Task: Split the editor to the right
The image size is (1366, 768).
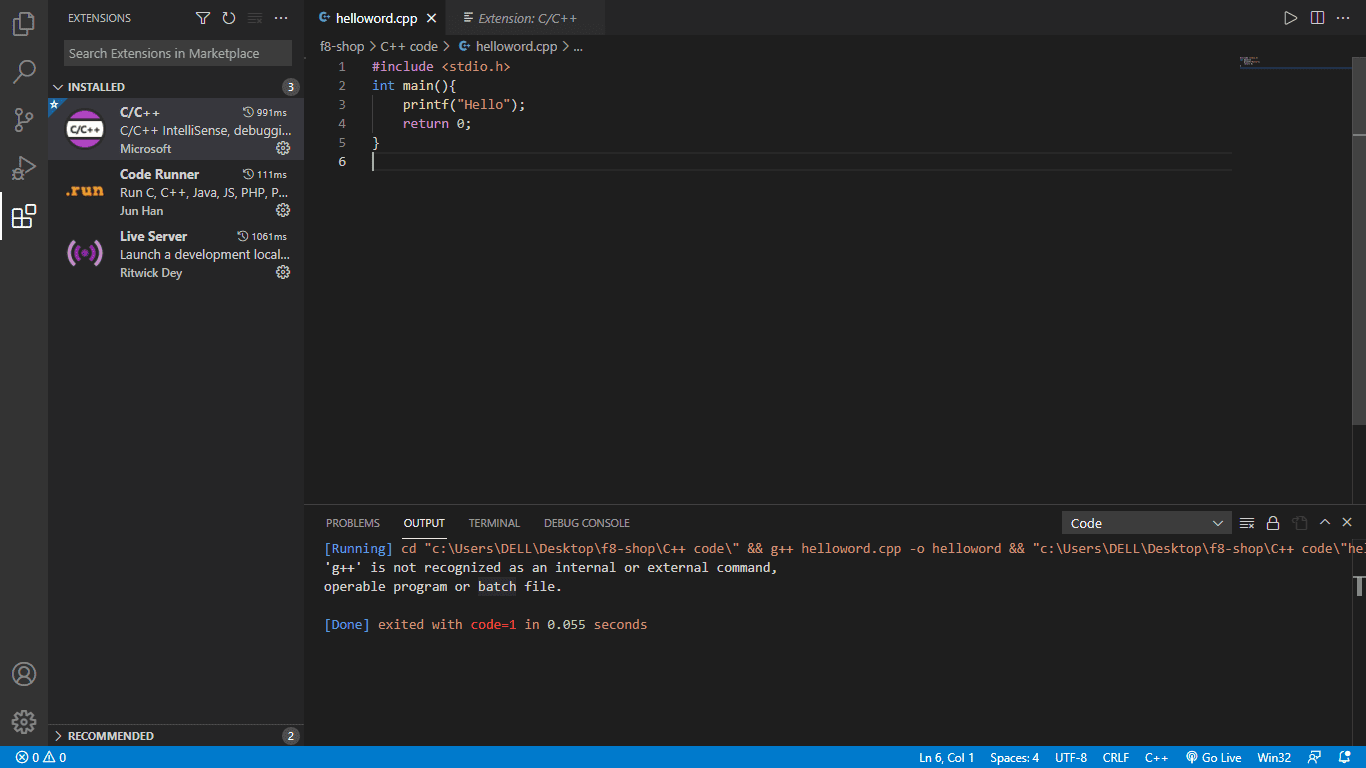Action: coord(1317,18)
